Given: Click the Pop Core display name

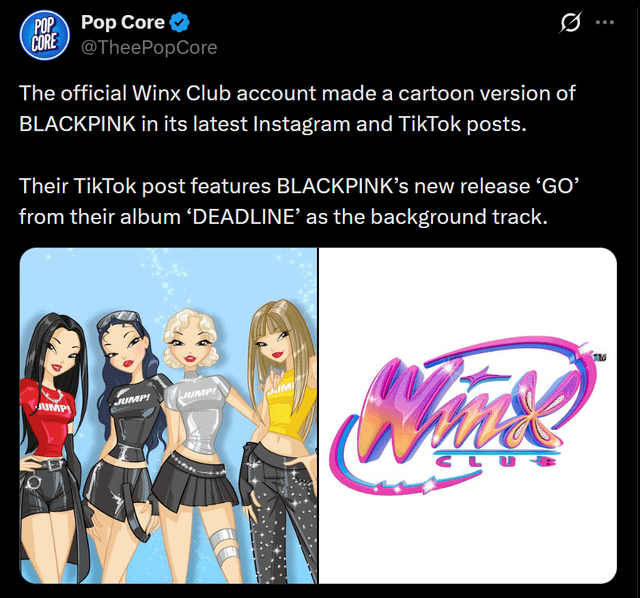Looking at the screenshot, I should [123, 22].
